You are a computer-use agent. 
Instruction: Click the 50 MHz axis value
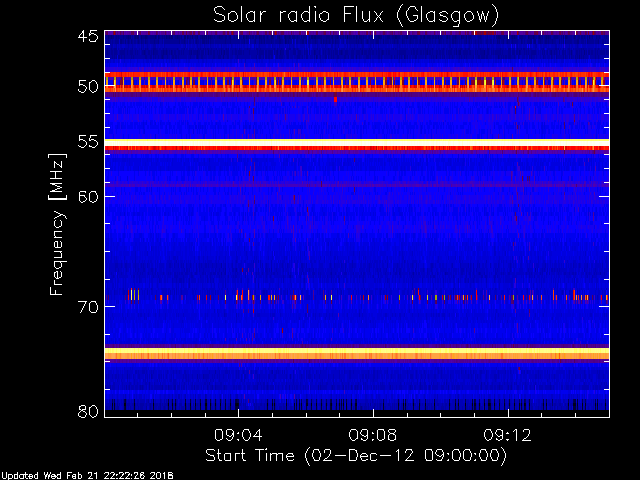(x=88, y=87)
